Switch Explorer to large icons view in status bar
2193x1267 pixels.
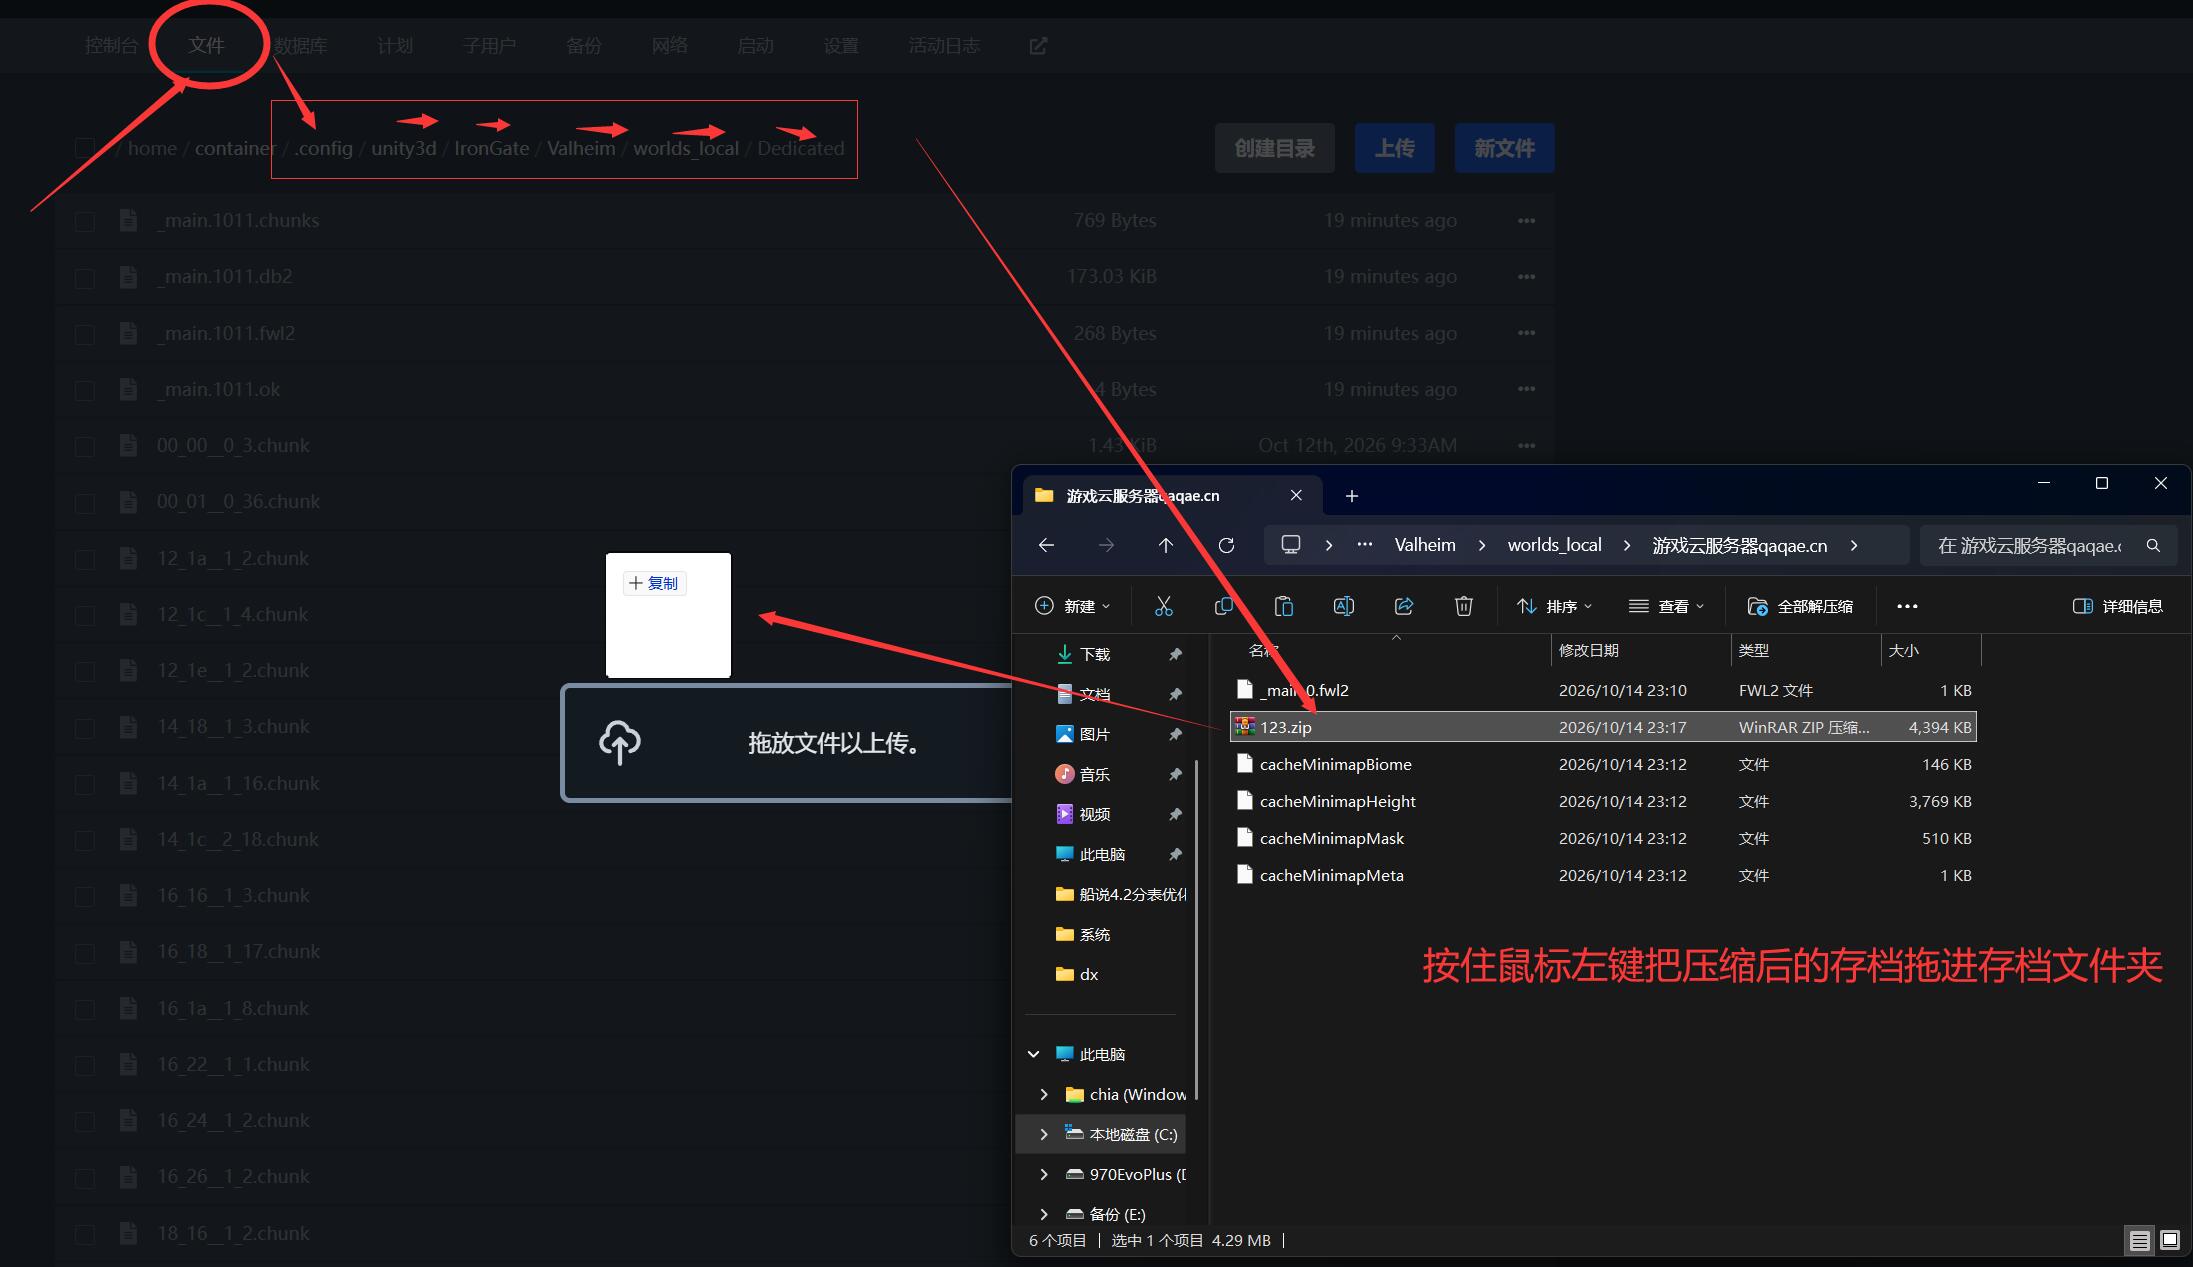(2170, 1241)
